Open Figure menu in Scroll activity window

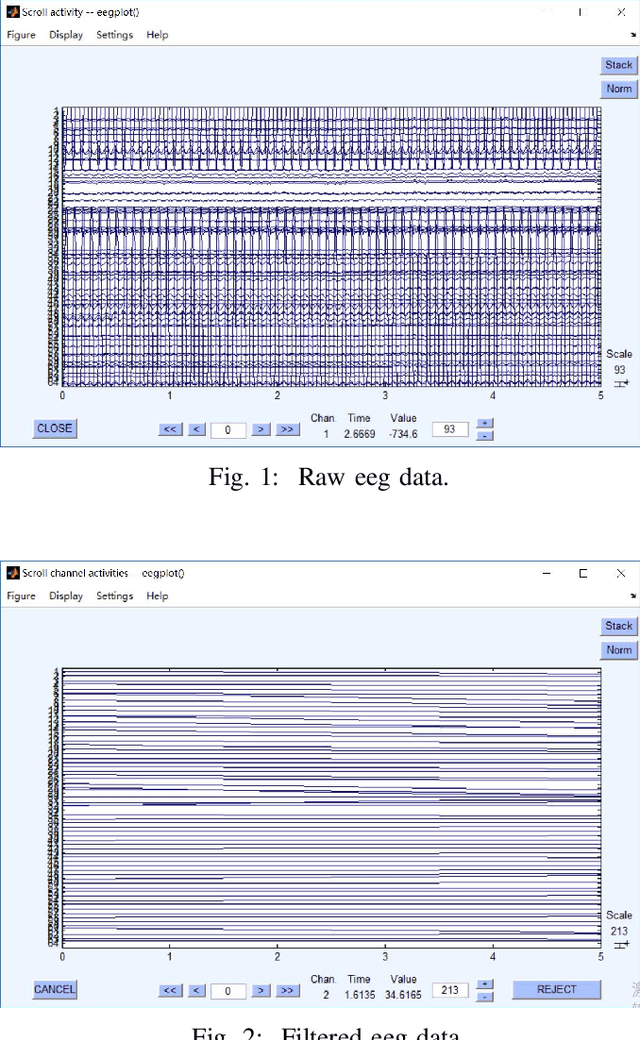click(x=21, y=35)
